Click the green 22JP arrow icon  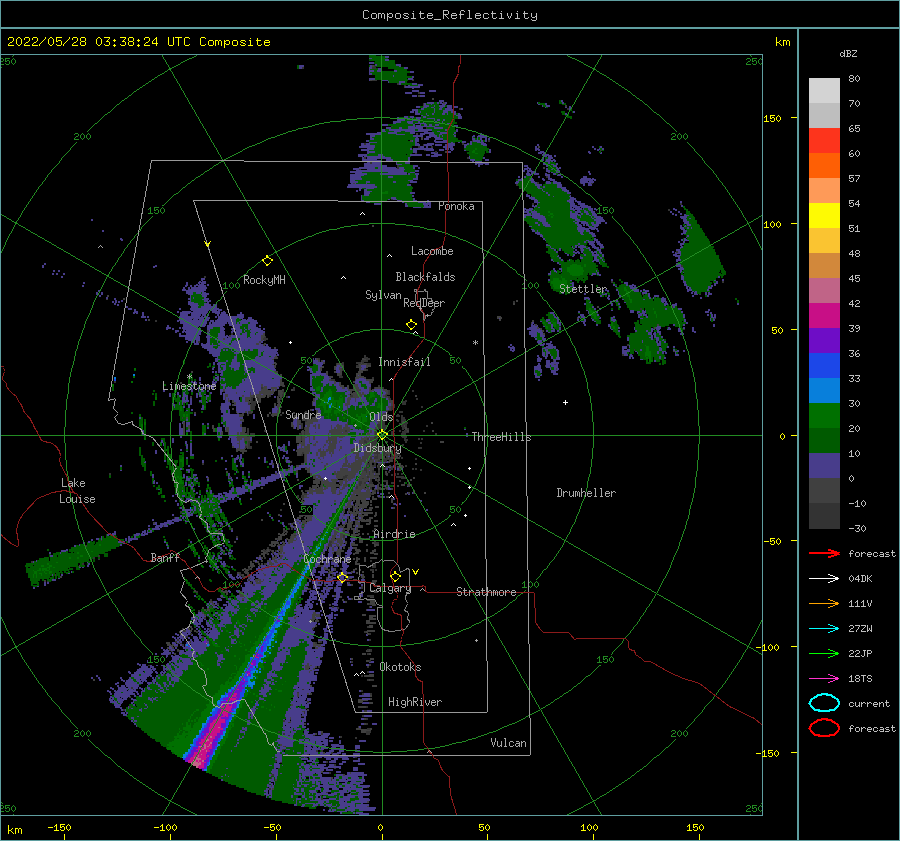[824, 653]
